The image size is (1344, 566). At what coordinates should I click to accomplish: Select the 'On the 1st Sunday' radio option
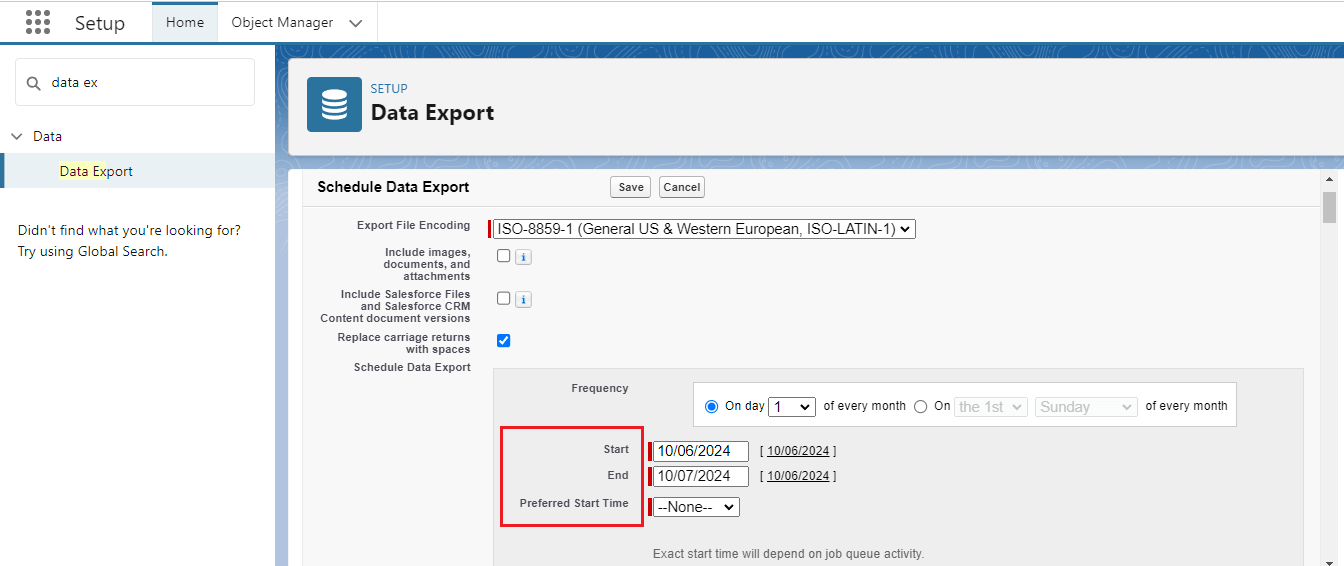click(x=921, y=406)
